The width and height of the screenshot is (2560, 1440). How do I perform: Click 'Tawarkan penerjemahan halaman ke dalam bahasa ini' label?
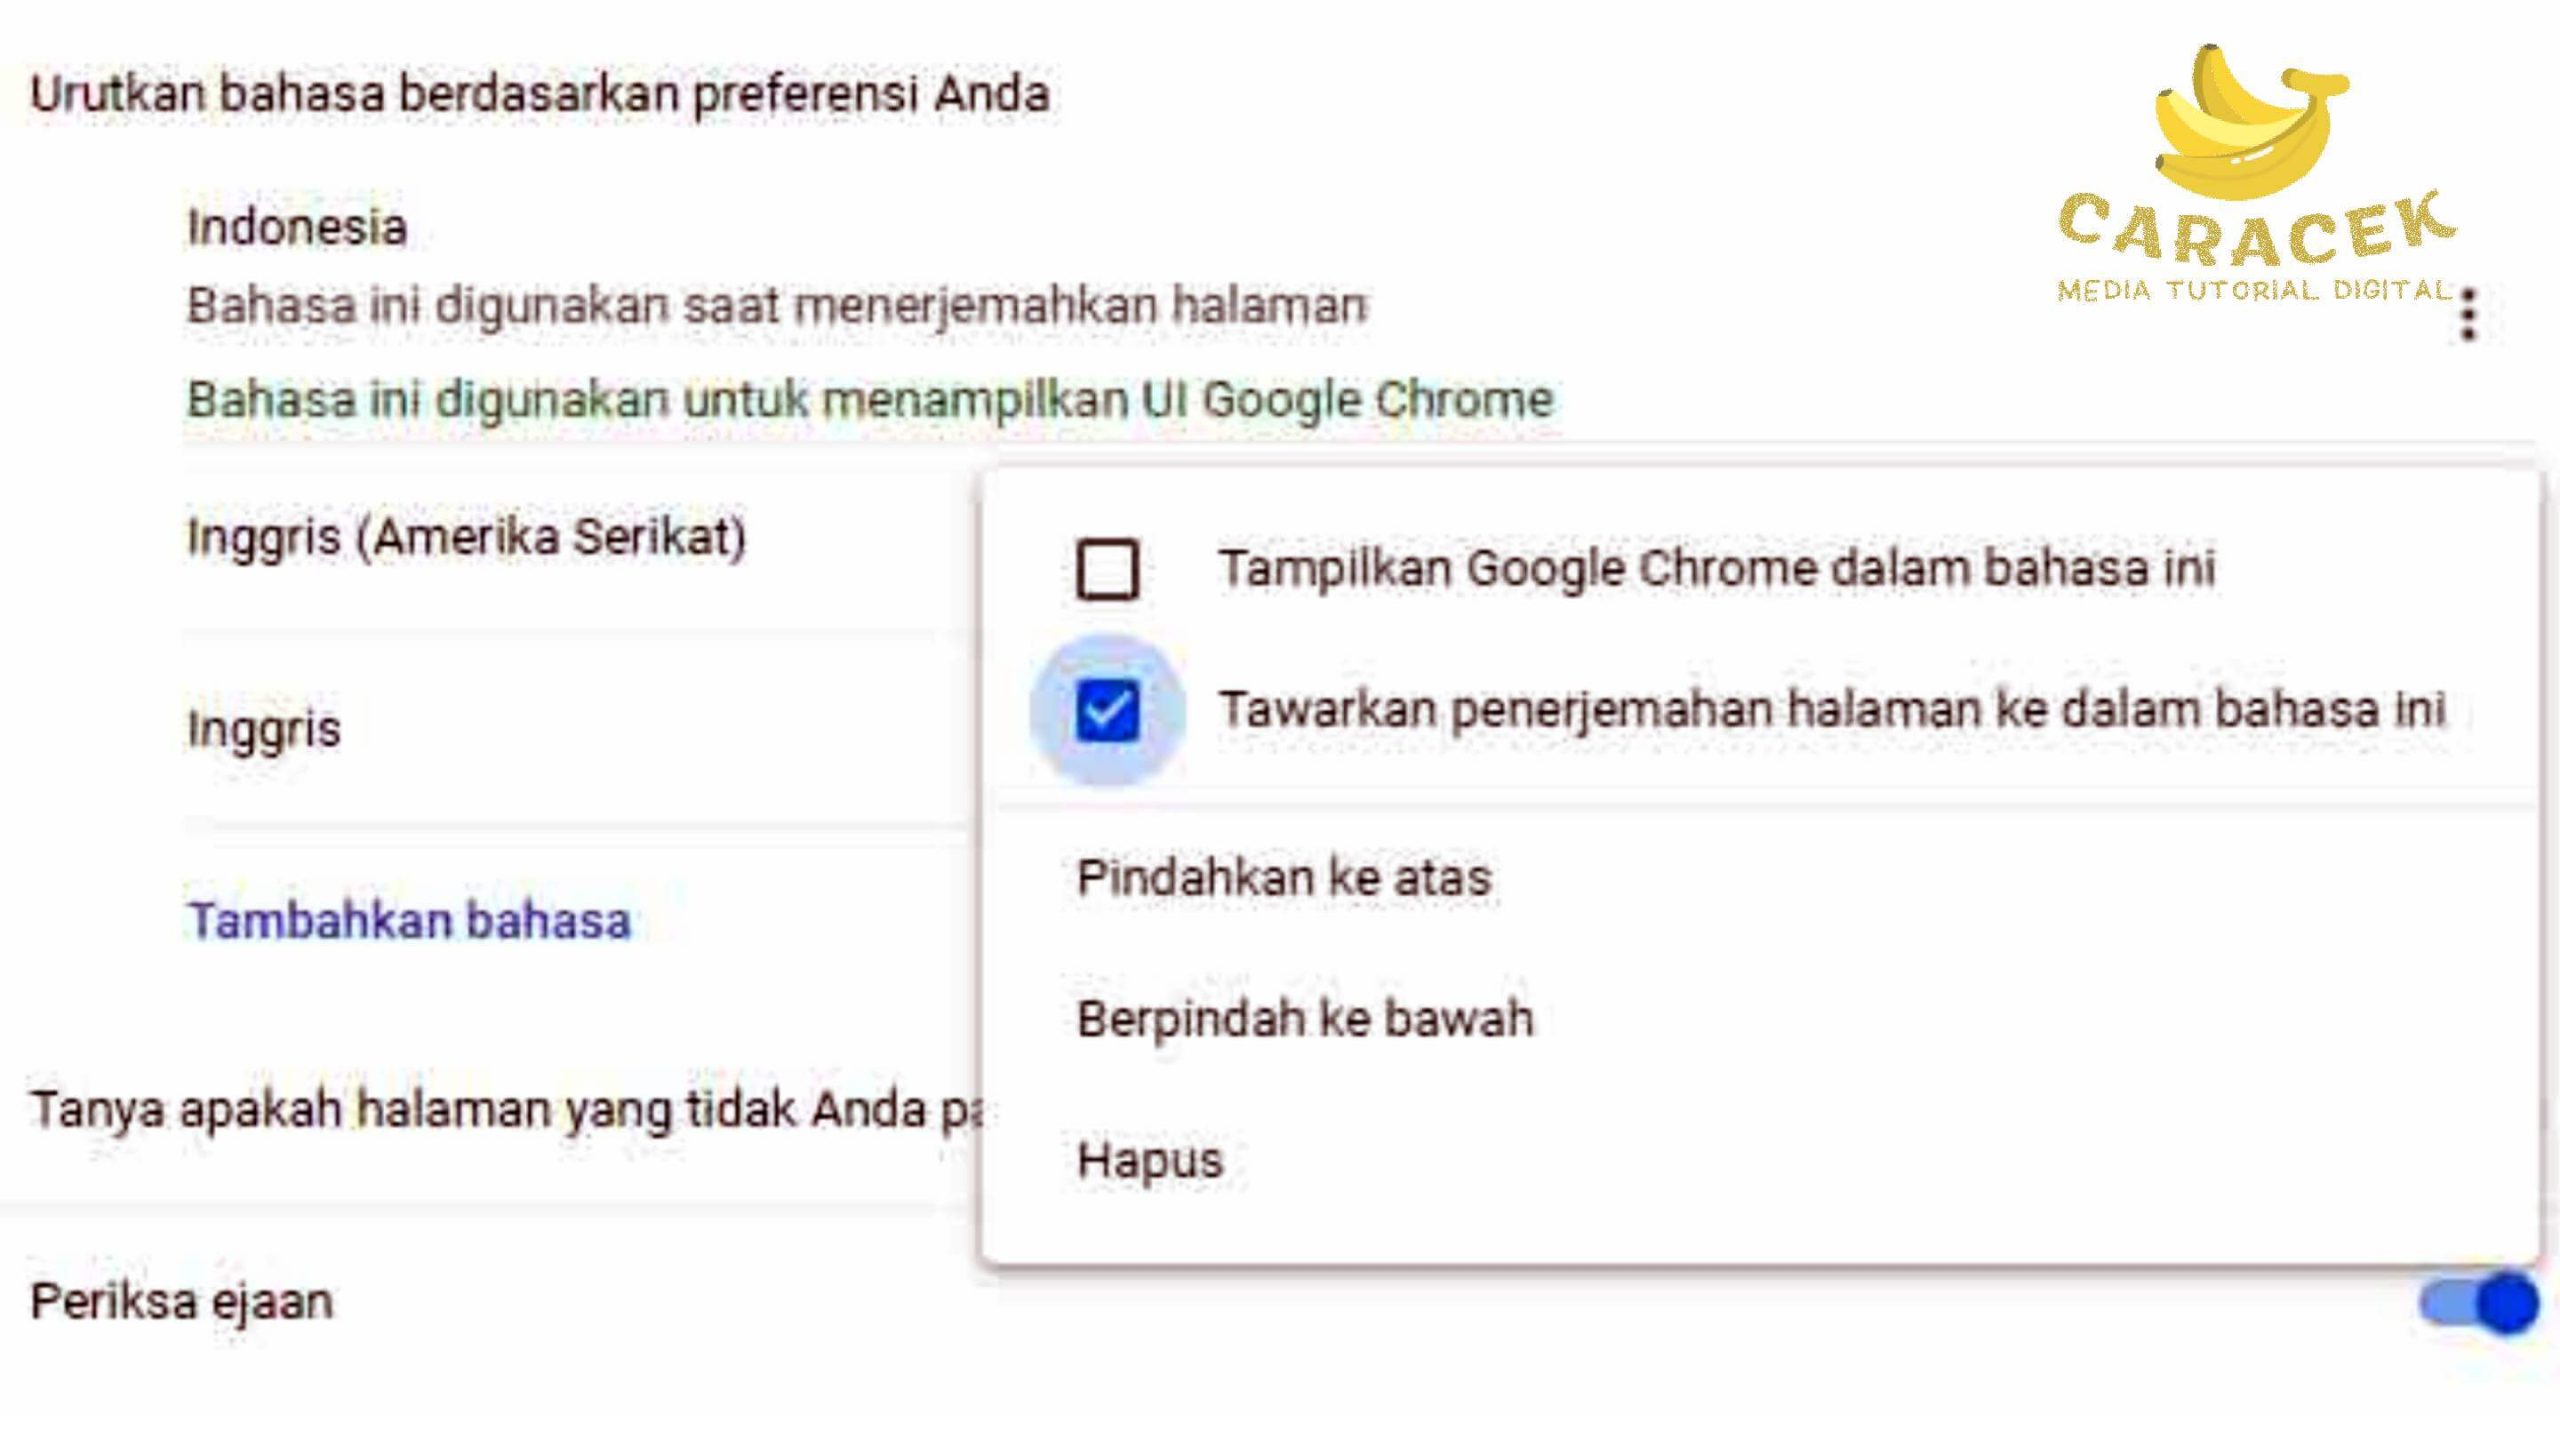1831,710
